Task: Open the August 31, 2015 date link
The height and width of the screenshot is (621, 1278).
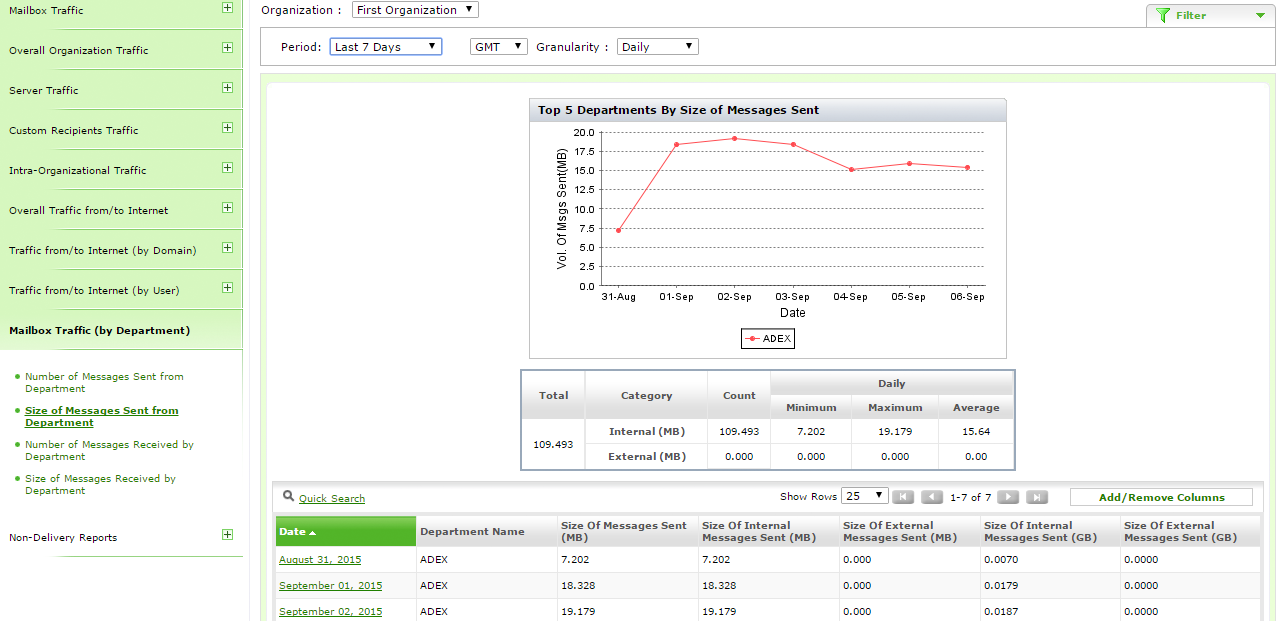Action: (320, 560)
